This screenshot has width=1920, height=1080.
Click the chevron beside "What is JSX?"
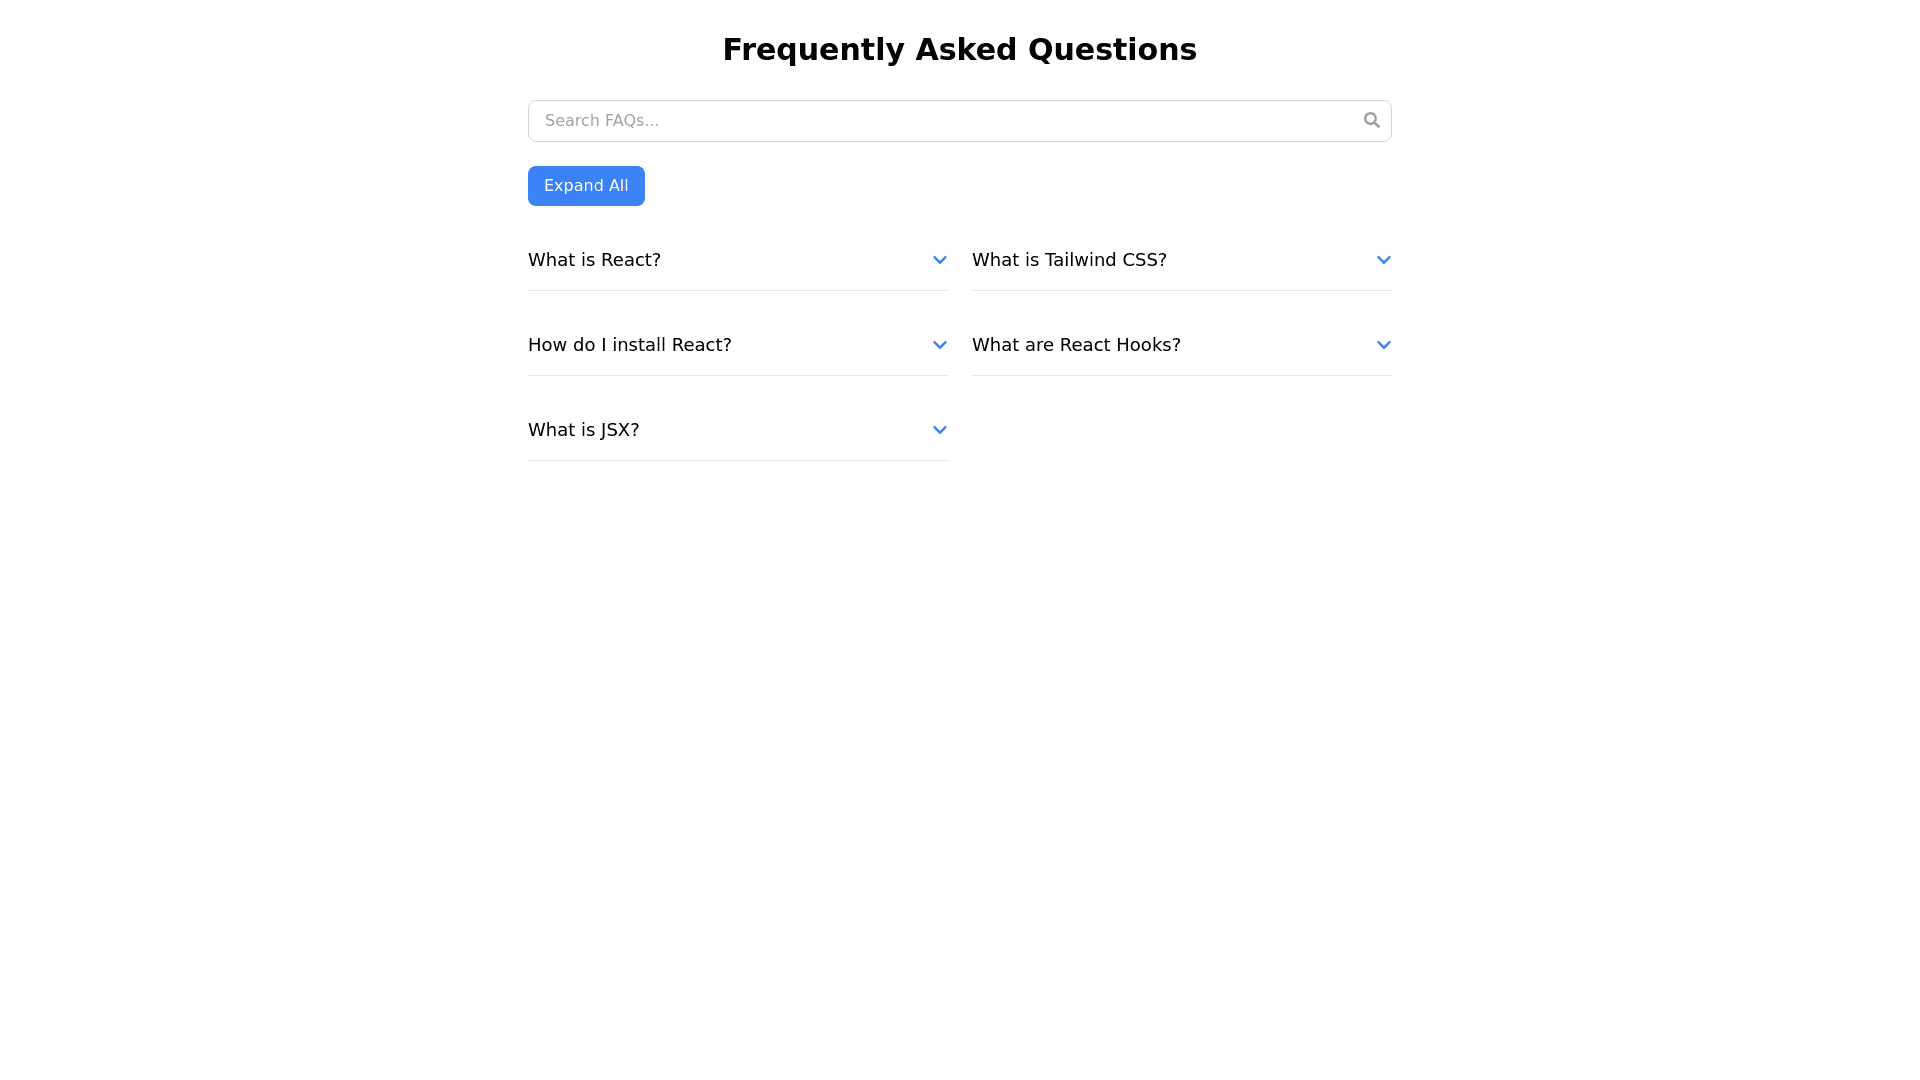point(939,429)
